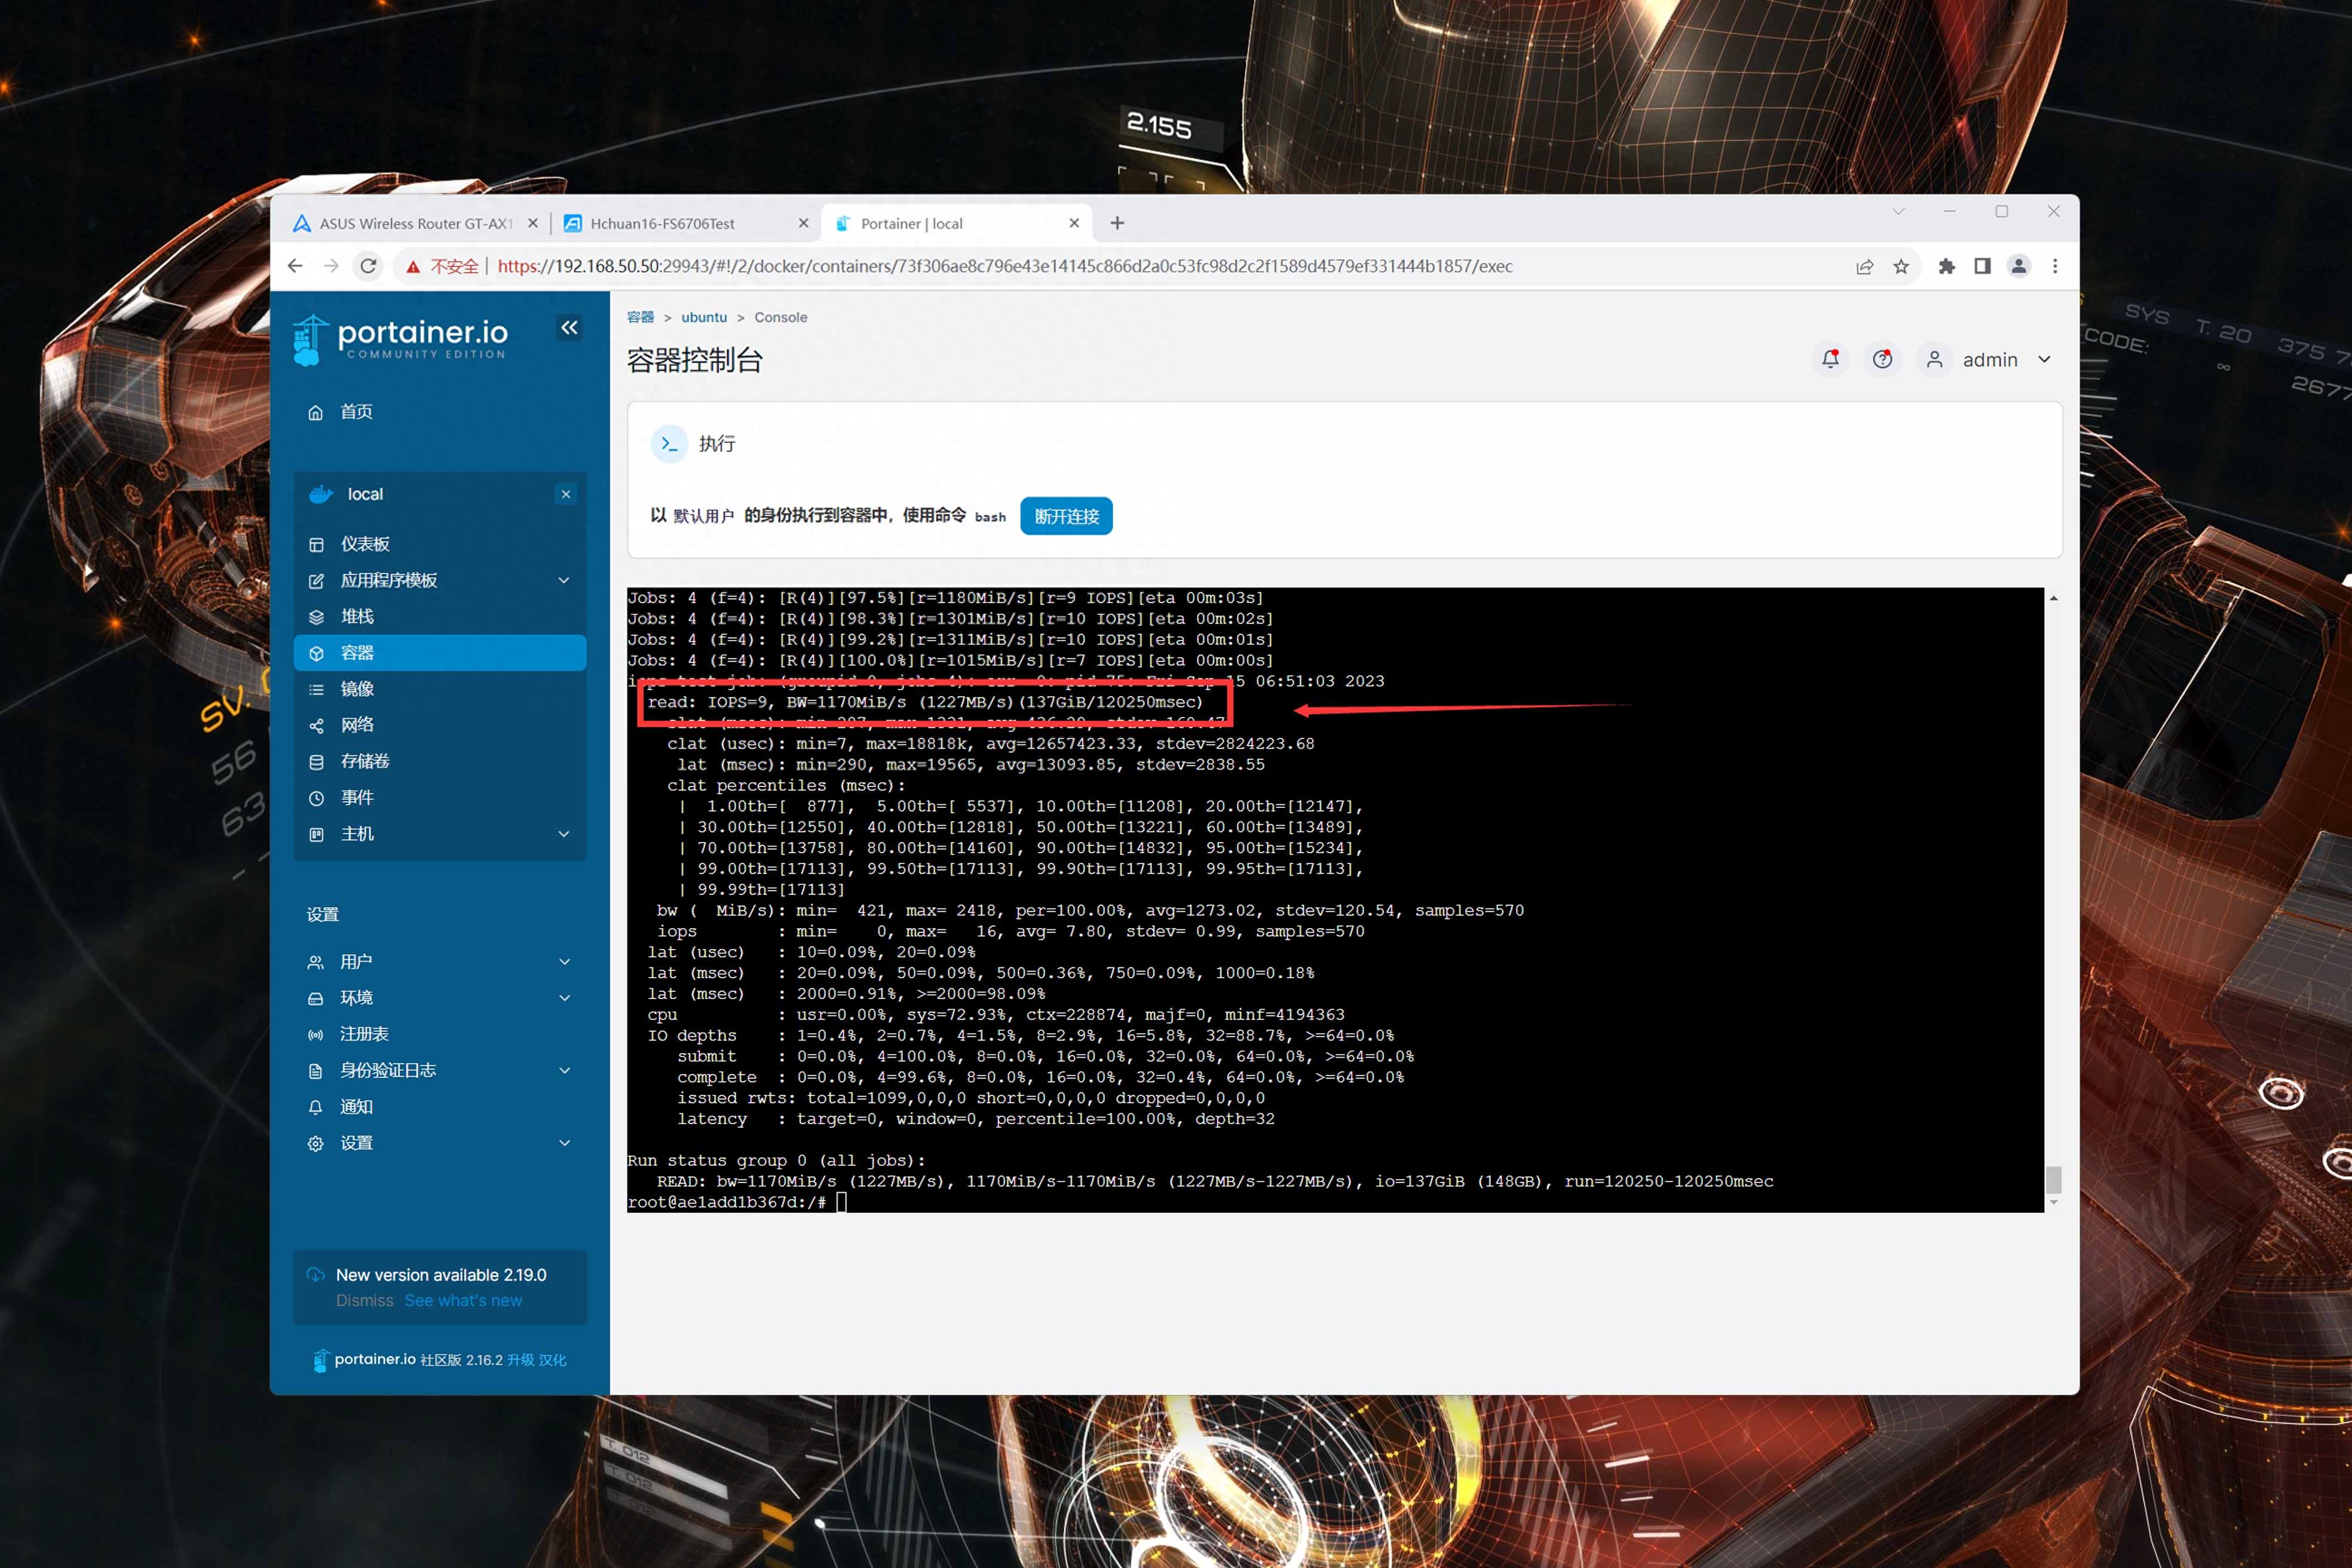Viewport: 2352px width, 1568px height.
Task: Click the portainer.io logo
Action: (x=401, y=339)
